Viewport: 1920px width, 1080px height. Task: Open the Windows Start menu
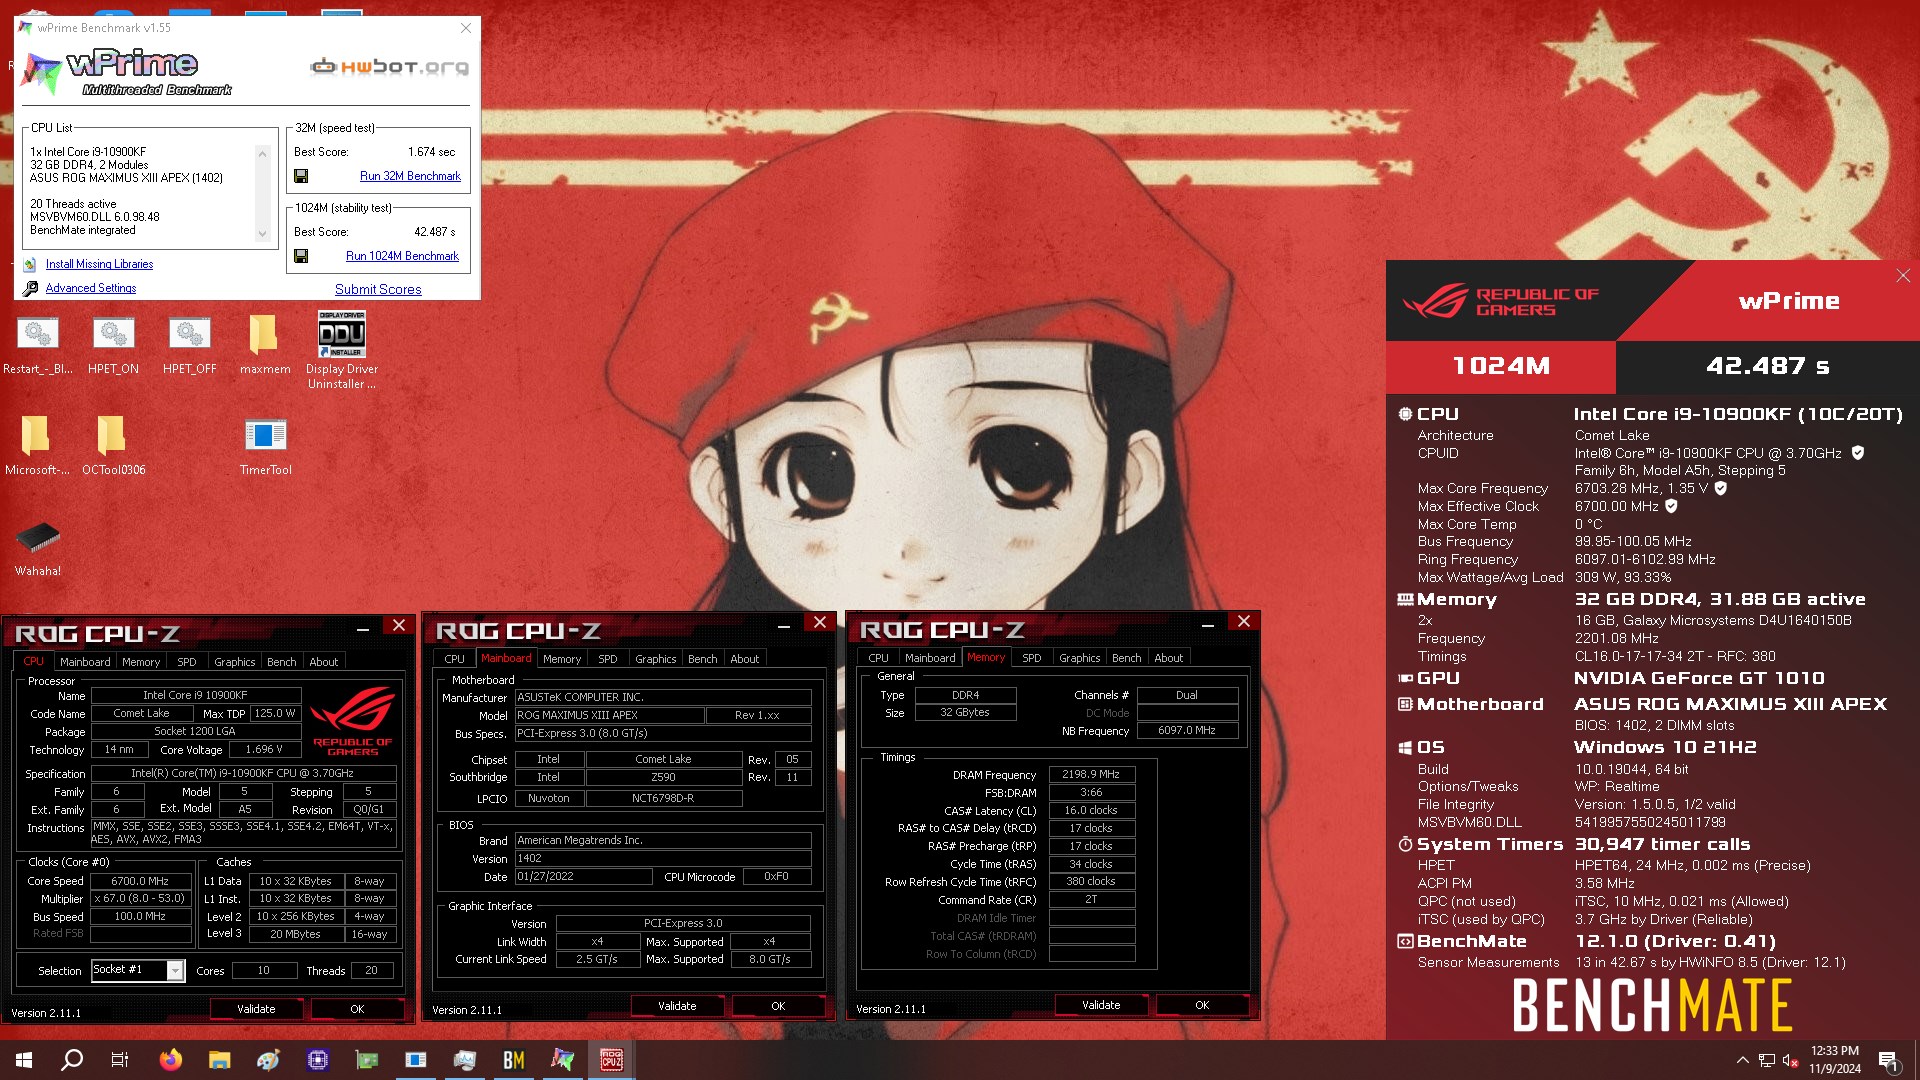point(24,1060)
